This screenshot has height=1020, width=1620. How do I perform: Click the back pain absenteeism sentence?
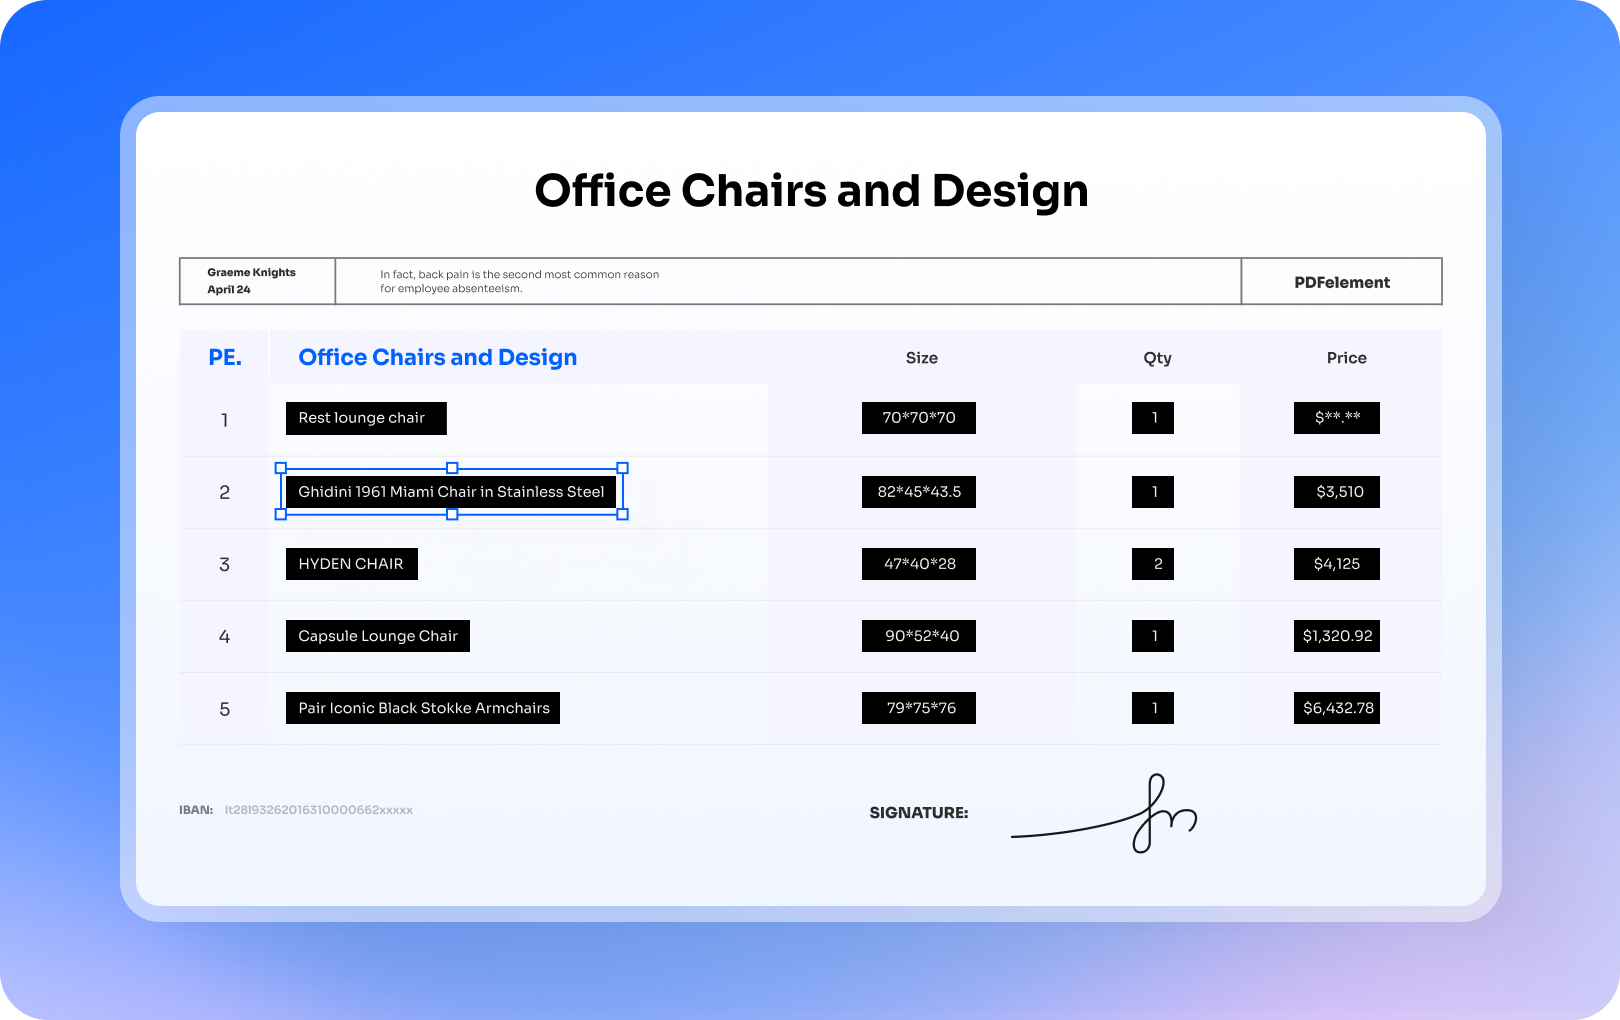519,281
